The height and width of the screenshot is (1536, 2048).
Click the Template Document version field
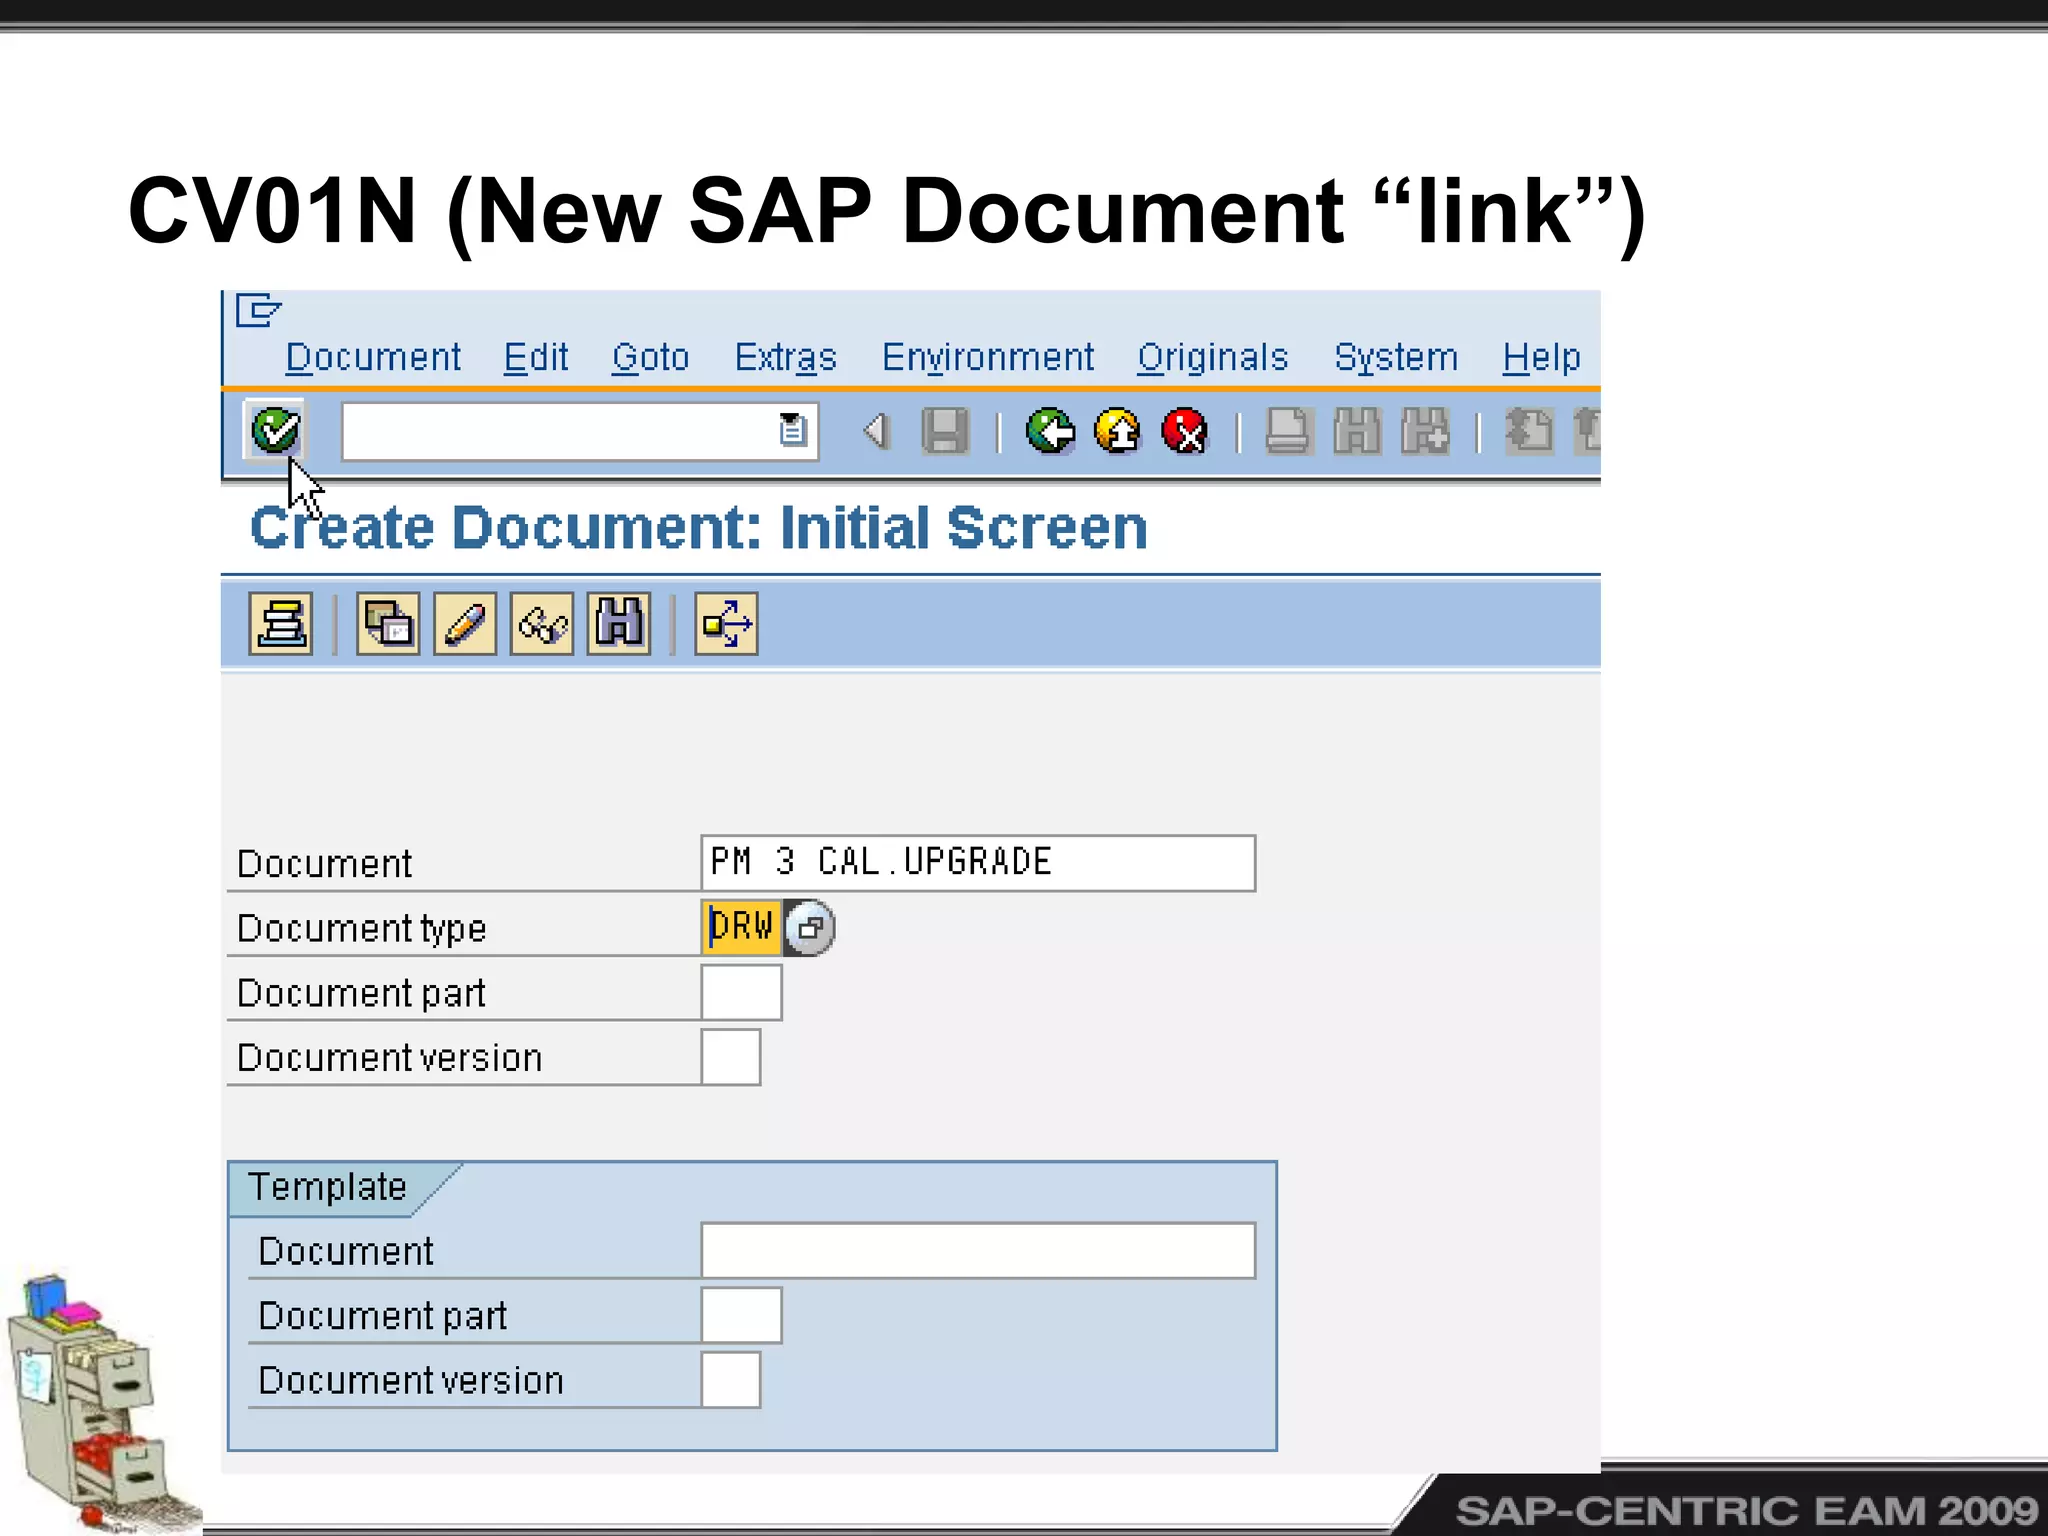(x=731, y=1380)
